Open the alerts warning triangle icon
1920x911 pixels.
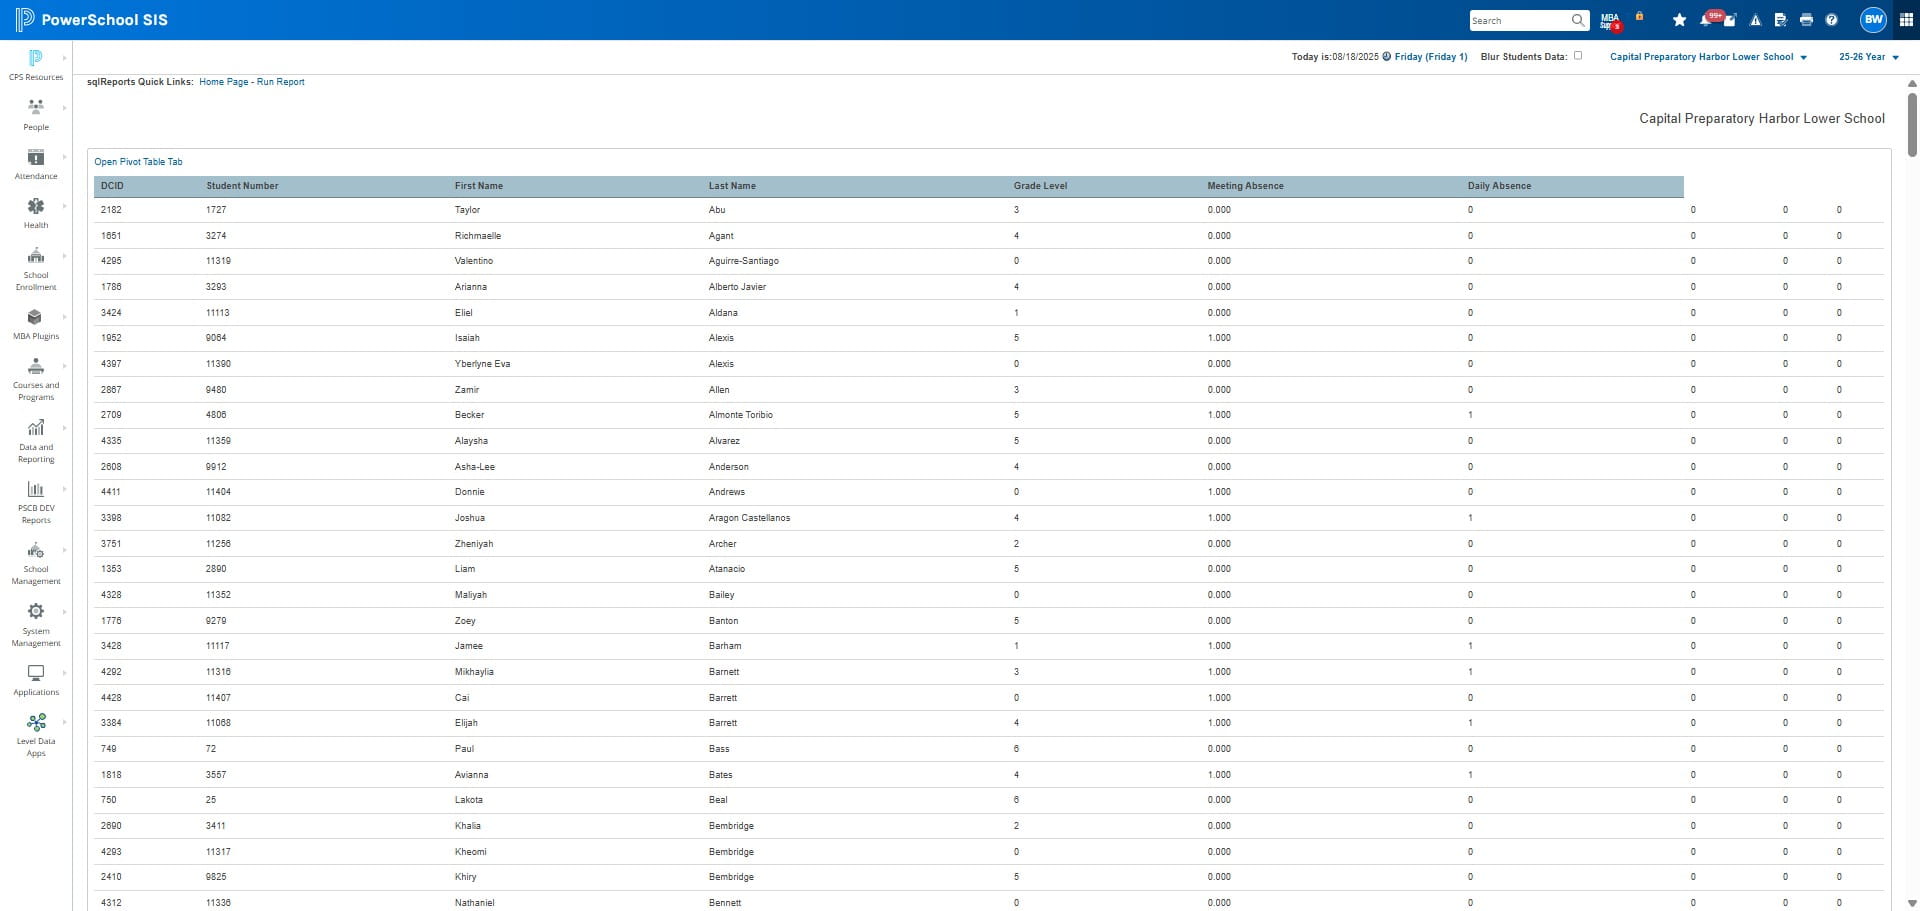(x=1755, y=20)
